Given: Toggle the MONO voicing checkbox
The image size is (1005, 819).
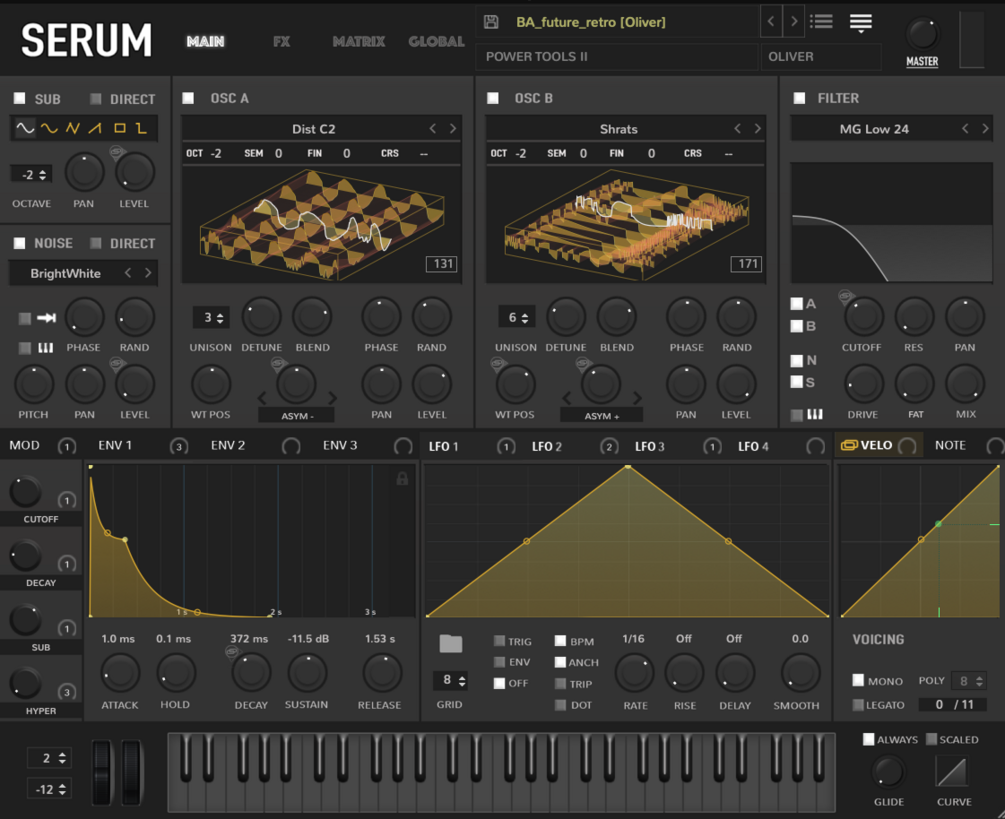Looking at the screenshot, I should tap(858, 680).
